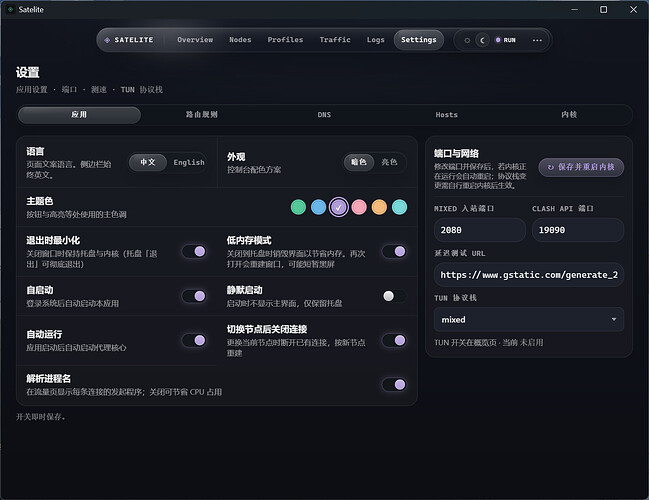This screenshot has height=500, width=649.
Task: Enable the 静默启动 switch
Action: (394, 296)
